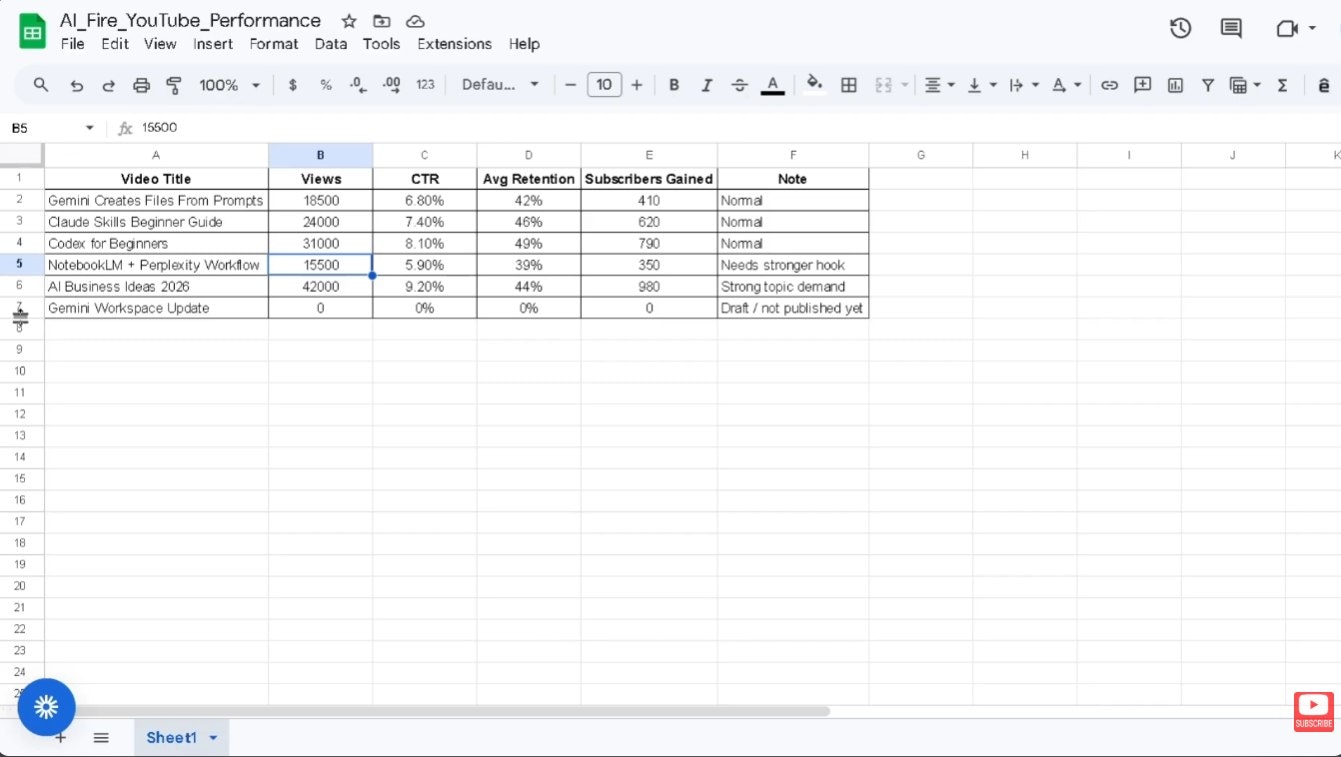1341x757 pixels.
Task: Open the borders menu
Action: (x=849, y=85)
